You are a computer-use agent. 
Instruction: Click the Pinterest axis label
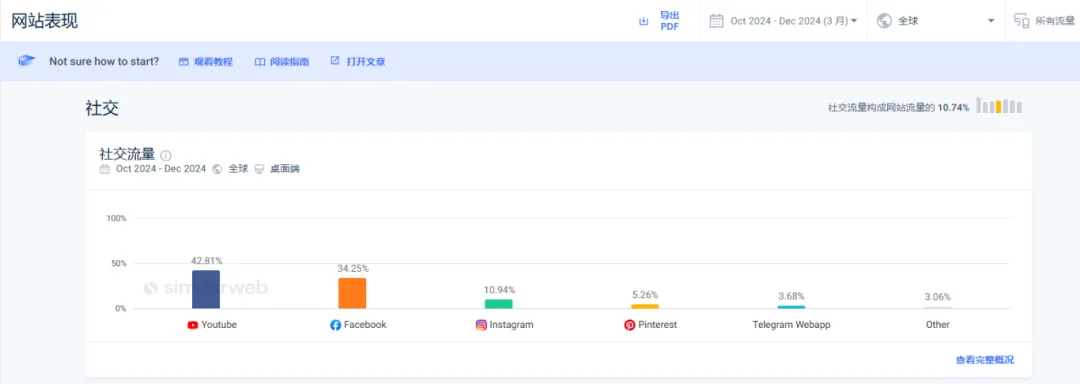pos(657,325)
